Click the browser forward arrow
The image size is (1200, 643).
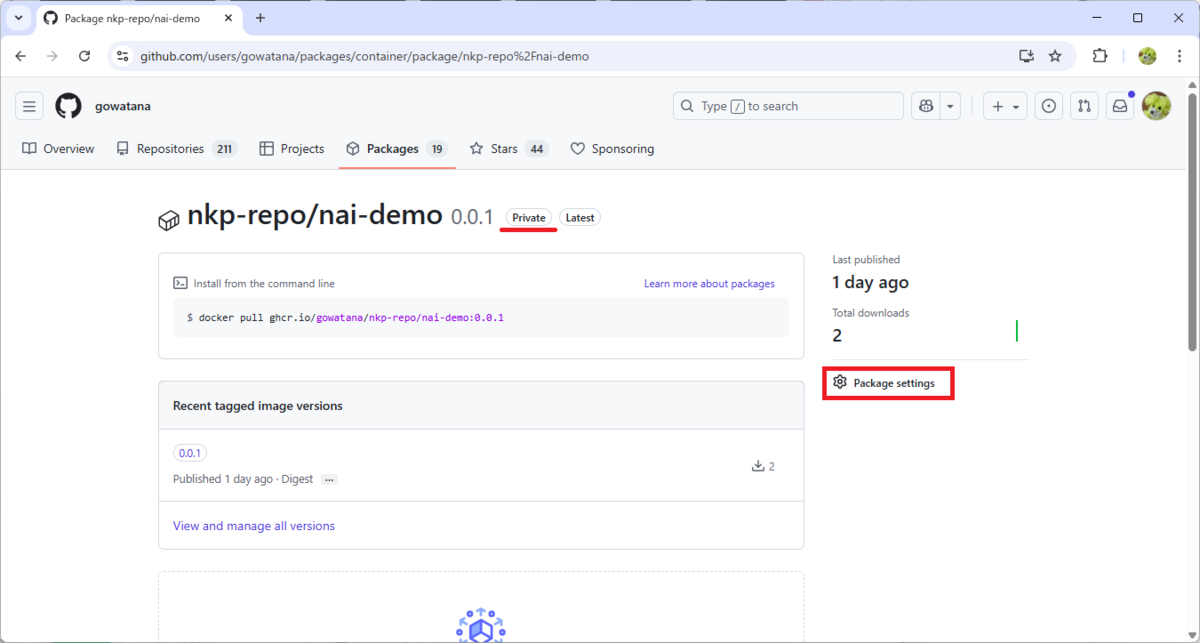pos(52,56)
